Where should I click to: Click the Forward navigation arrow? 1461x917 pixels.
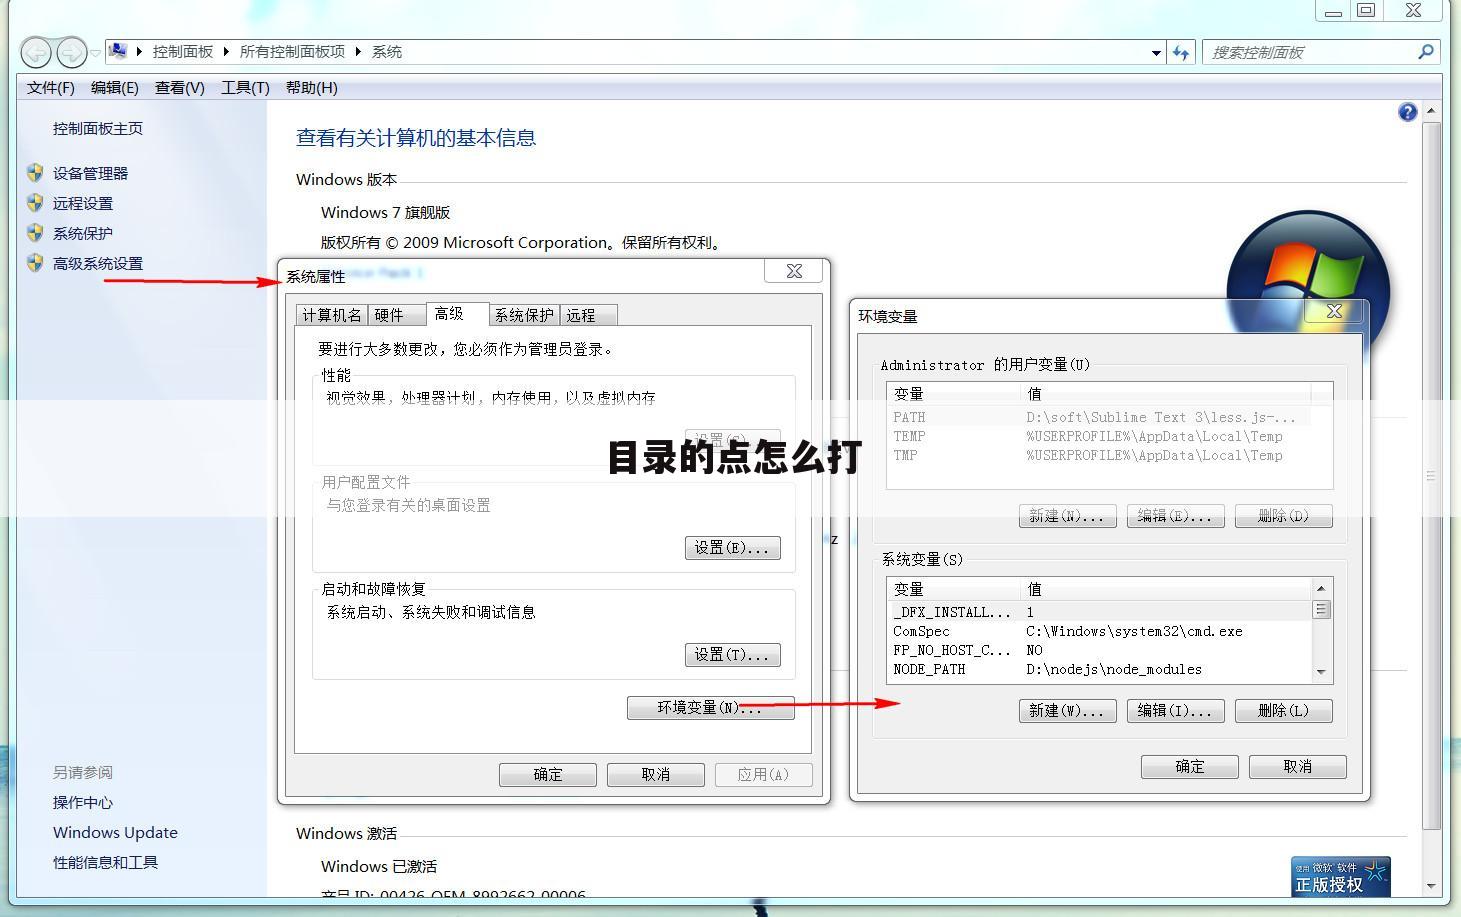[x=71, y=52]
